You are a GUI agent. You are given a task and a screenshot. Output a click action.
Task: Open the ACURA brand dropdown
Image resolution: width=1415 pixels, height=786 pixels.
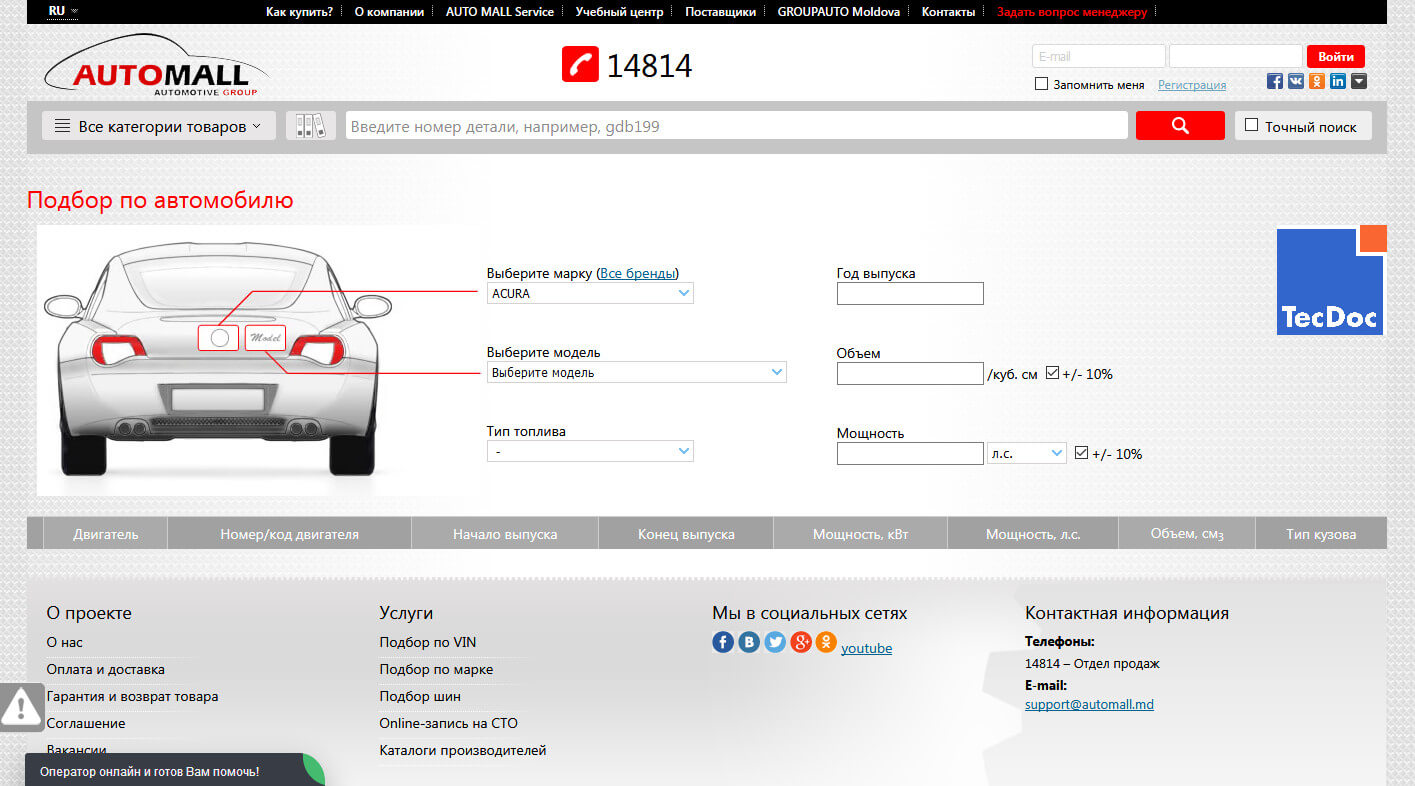coord(590,293)
